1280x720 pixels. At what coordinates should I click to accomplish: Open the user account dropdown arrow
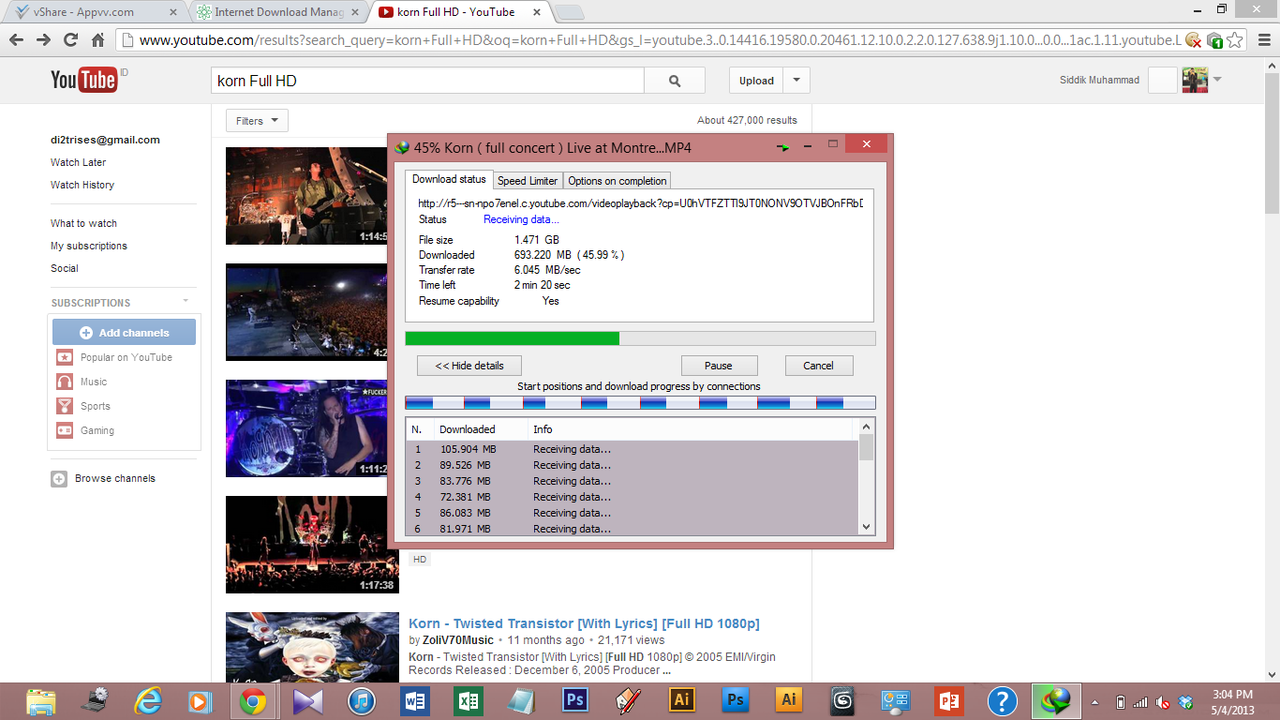1217,80
